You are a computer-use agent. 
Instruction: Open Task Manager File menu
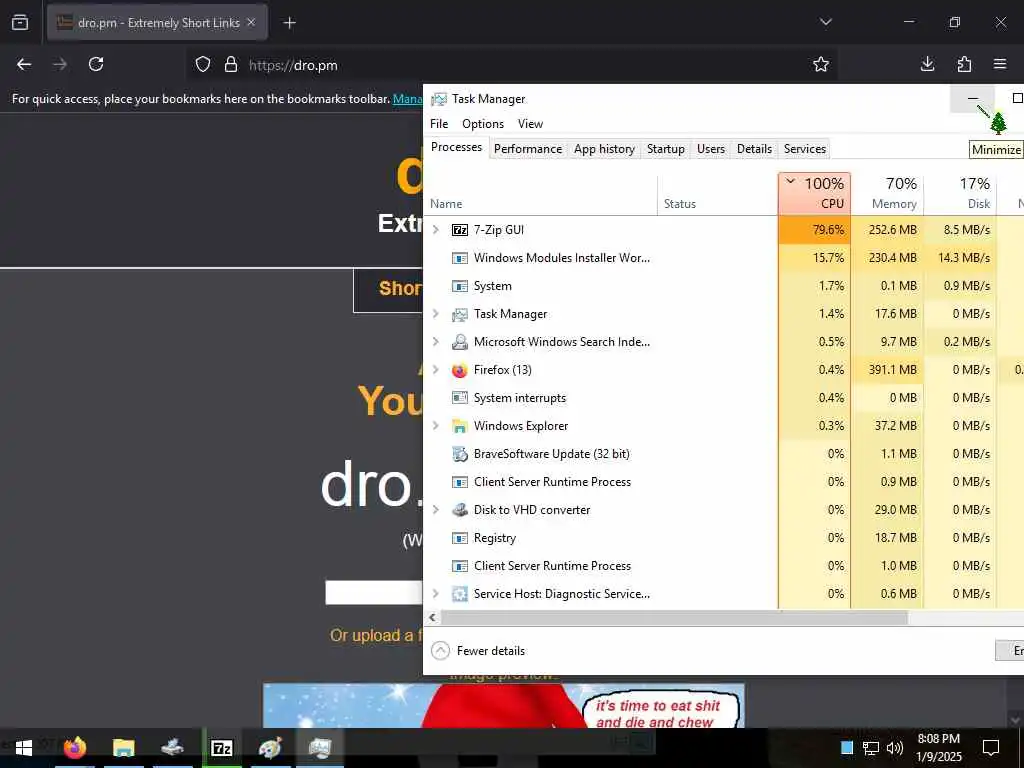point(439,124)
